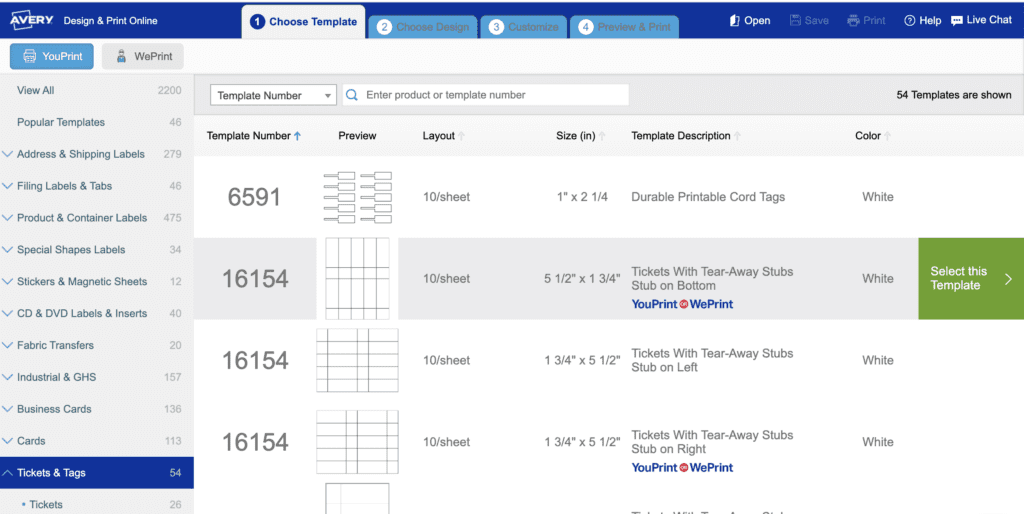Screen dimensions: 1024x514
Task: Click YouPrint or WePrint link under Stub on Bottom
Action: (682, 304)
